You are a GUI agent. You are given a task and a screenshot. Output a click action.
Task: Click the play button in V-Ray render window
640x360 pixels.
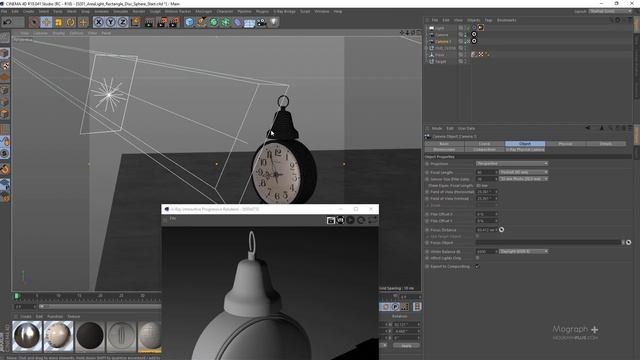pyautogui.click(x=351, y=220)
